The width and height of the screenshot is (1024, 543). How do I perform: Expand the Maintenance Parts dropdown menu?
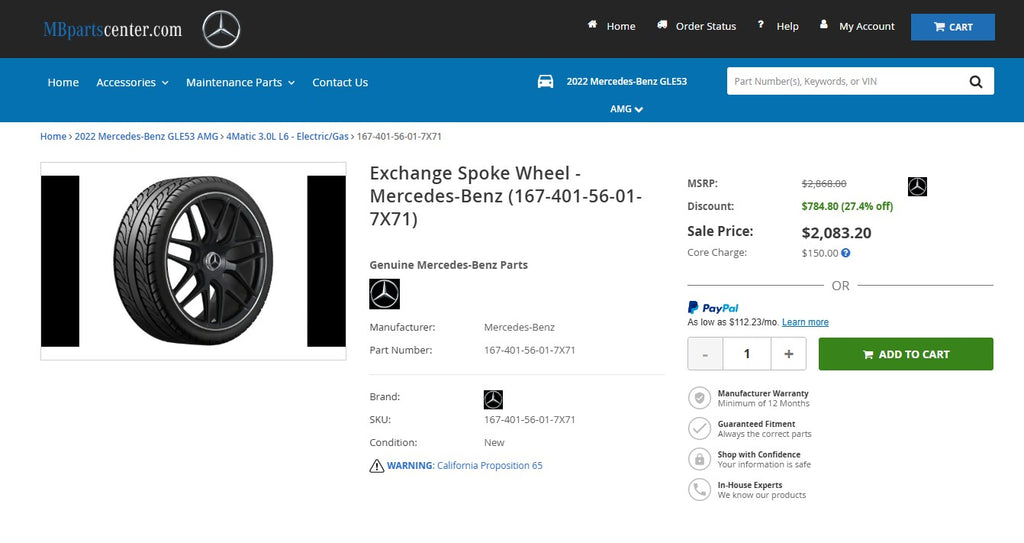(x=240, y=82)
